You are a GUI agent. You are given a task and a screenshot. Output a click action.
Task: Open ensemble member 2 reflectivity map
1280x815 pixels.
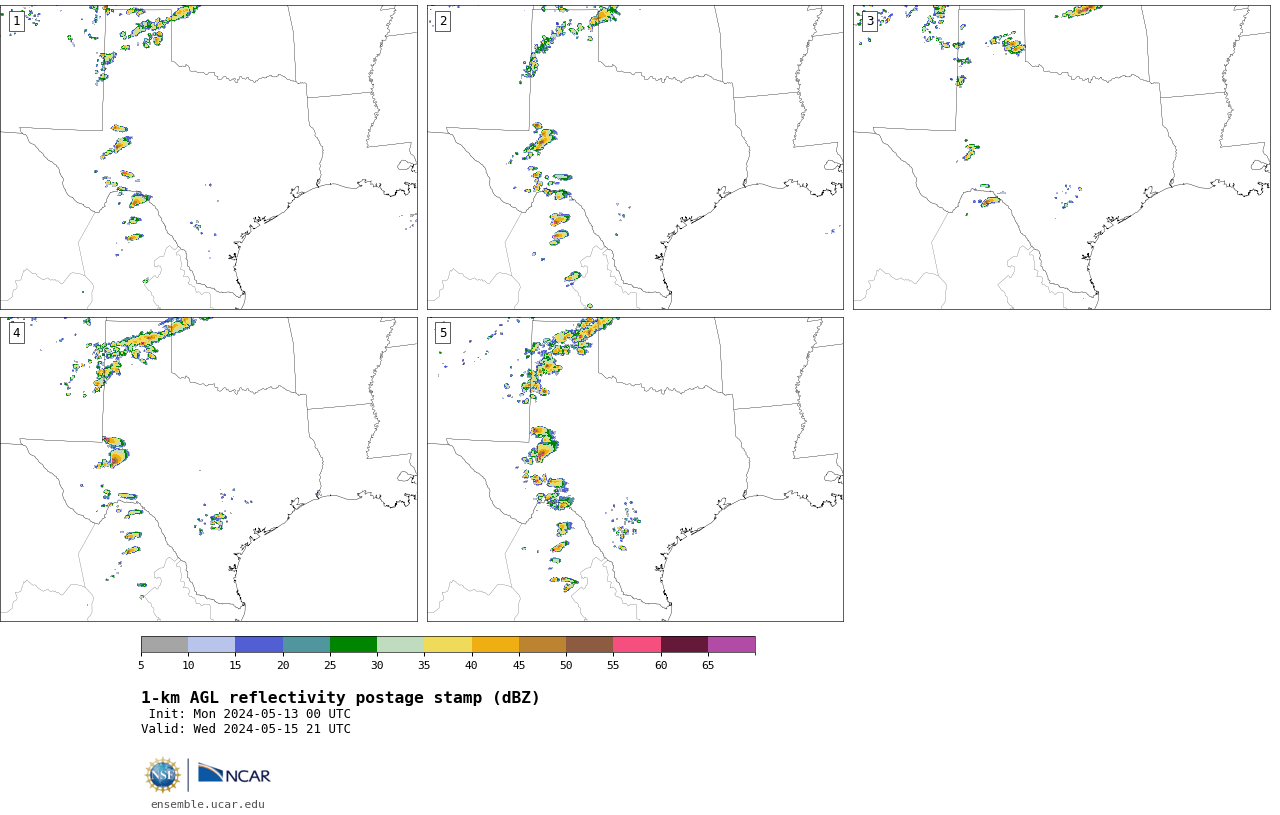[x=635, y=157]
